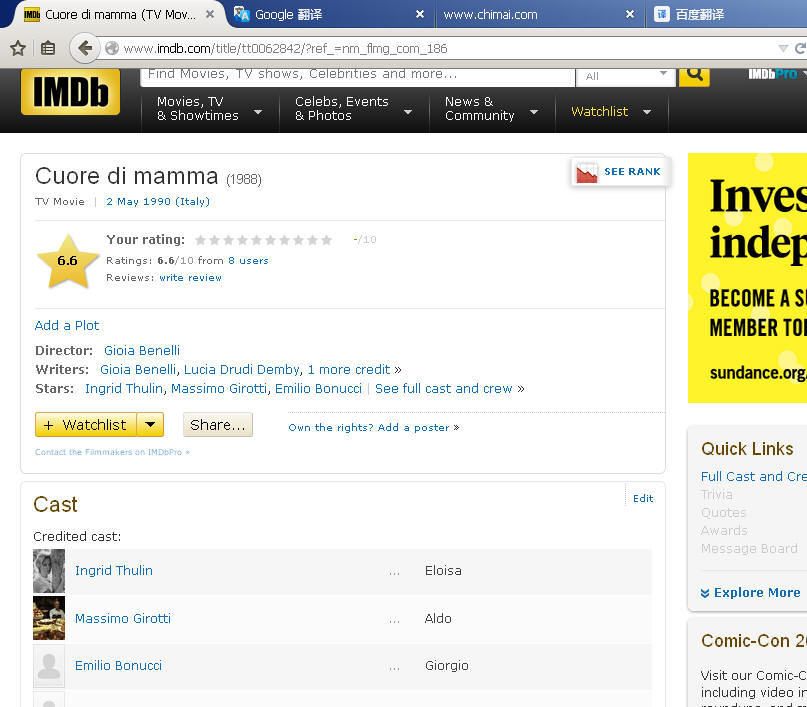Click the yellow search magnifier button

pos(694,76)
